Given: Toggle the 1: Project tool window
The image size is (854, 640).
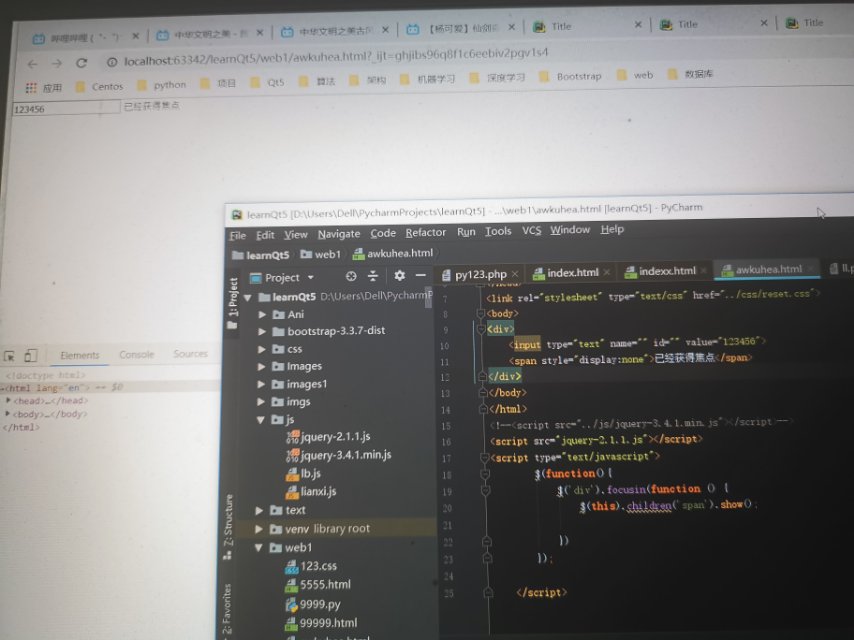Looking at the screenshot, I should (x=233, y=302).
